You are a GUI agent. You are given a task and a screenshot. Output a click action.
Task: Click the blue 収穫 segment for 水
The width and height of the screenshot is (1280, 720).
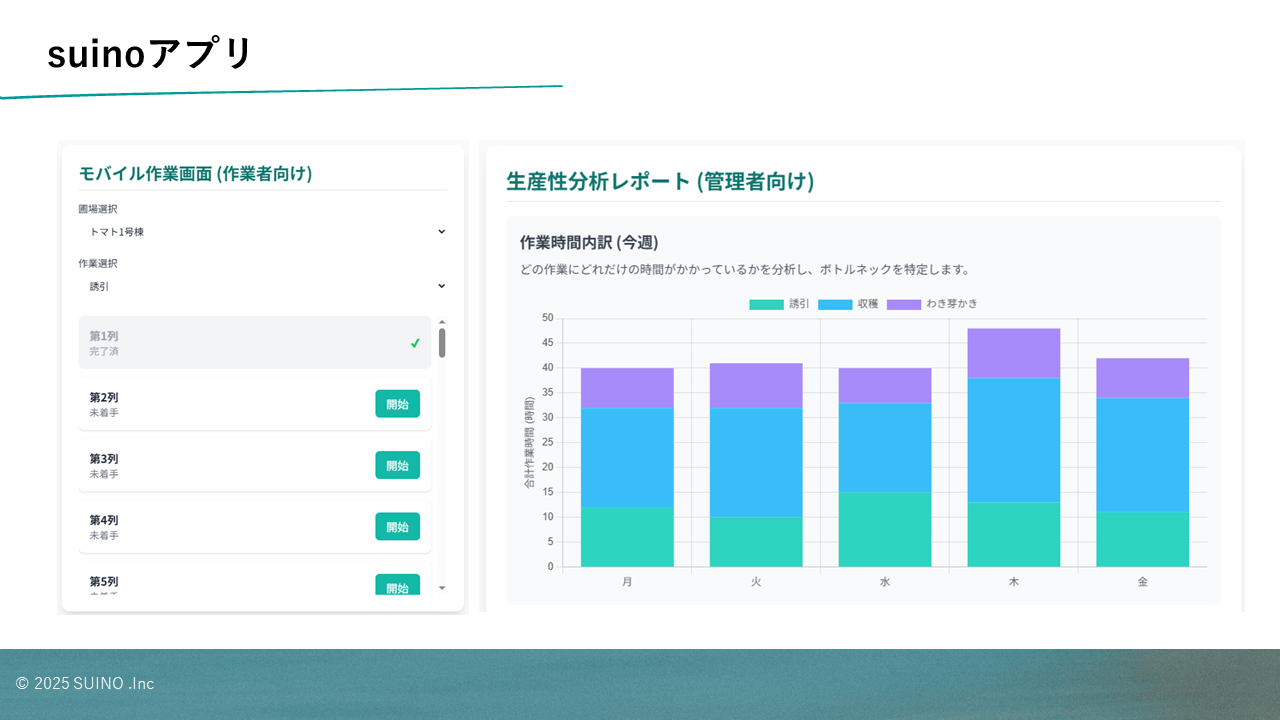885,448
